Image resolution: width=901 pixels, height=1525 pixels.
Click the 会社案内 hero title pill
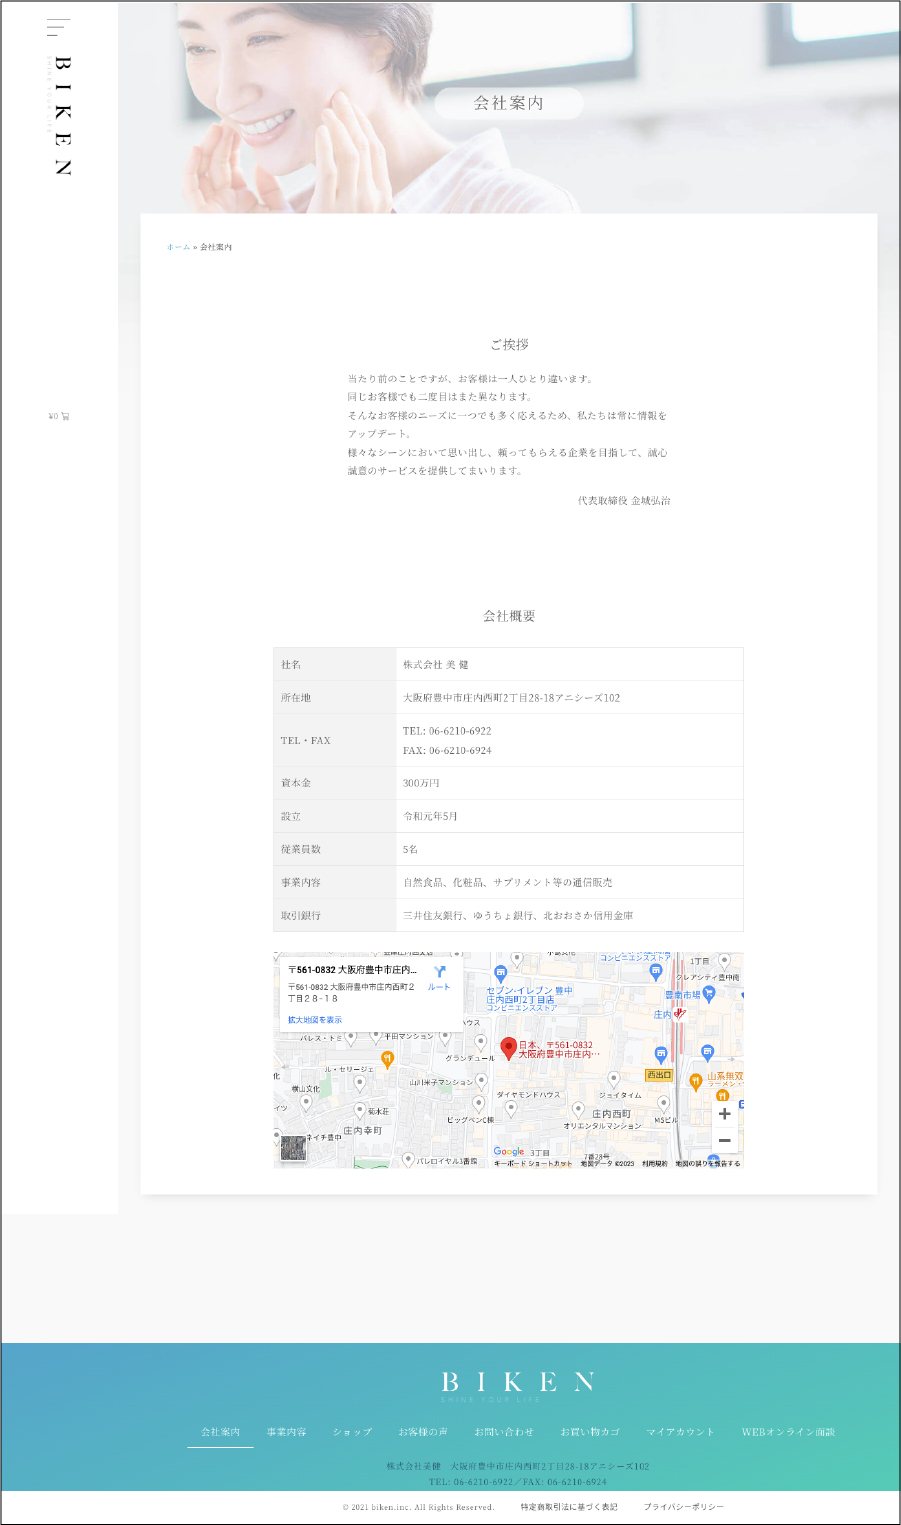[x=509, y=103]
